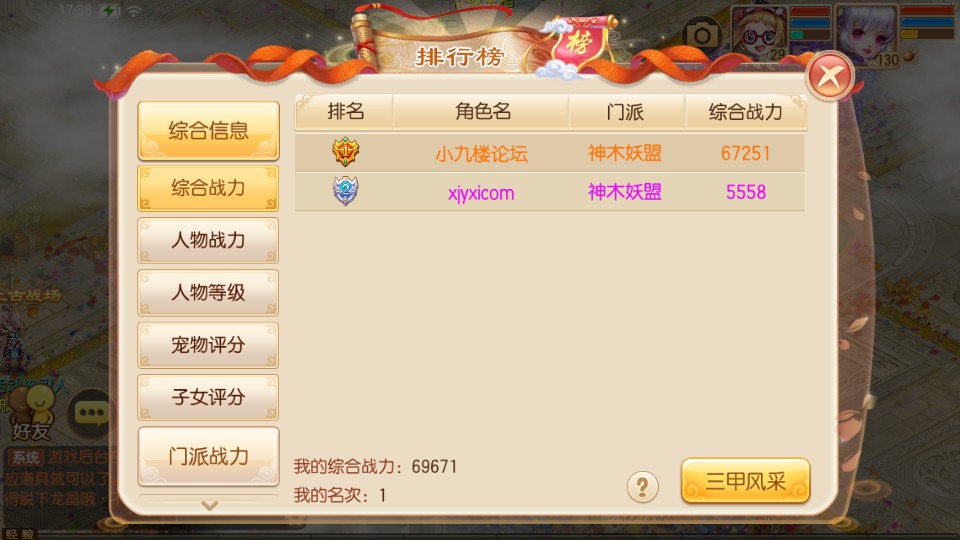Open the 好友 friends icon

pos(32,412)
